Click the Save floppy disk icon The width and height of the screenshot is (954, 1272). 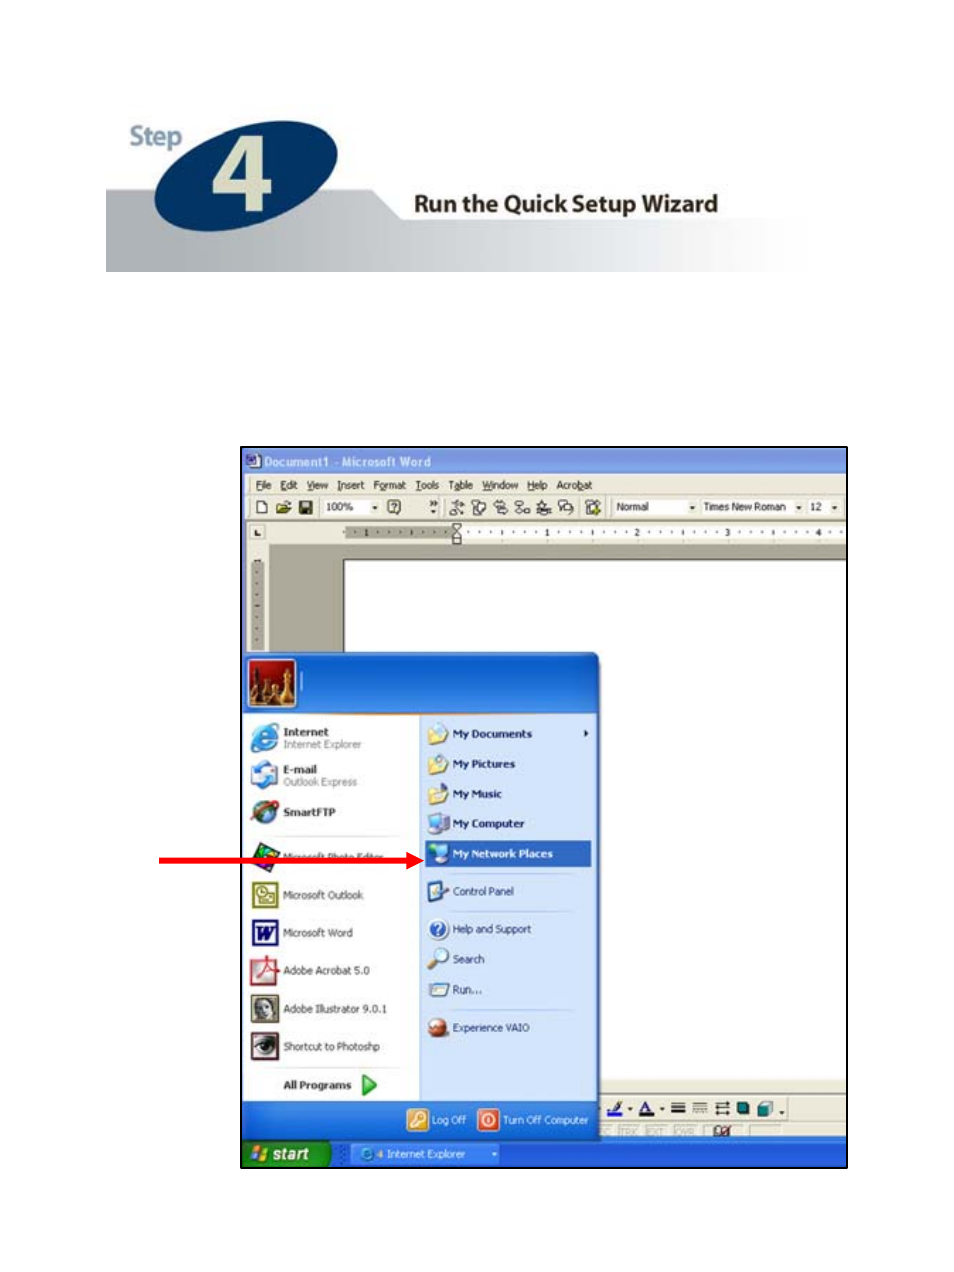(306, 507)
